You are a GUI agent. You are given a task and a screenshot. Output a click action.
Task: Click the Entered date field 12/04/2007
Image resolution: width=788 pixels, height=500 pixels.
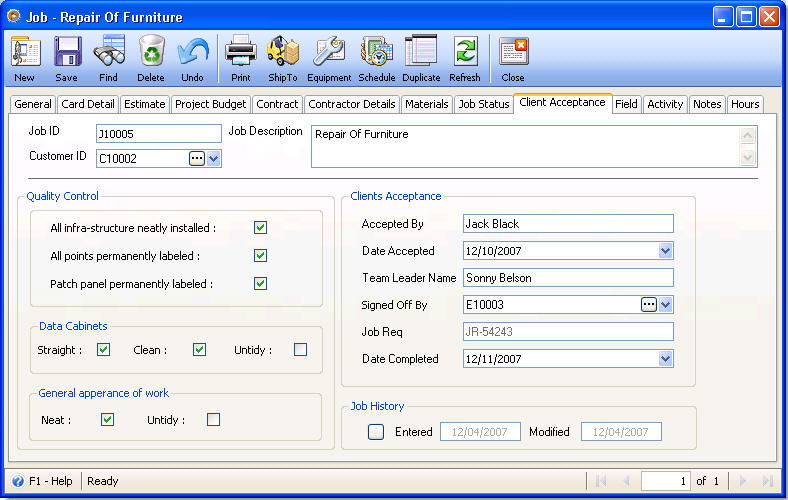click(480, 432)
